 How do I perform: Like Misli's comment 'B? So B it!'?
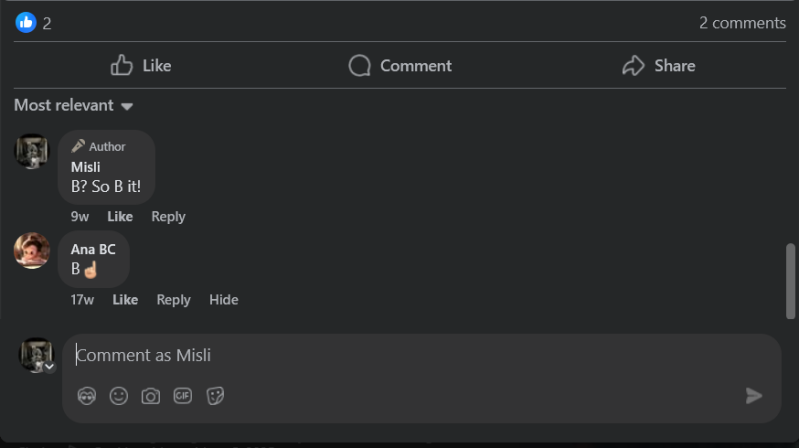[x=120, y=217]
